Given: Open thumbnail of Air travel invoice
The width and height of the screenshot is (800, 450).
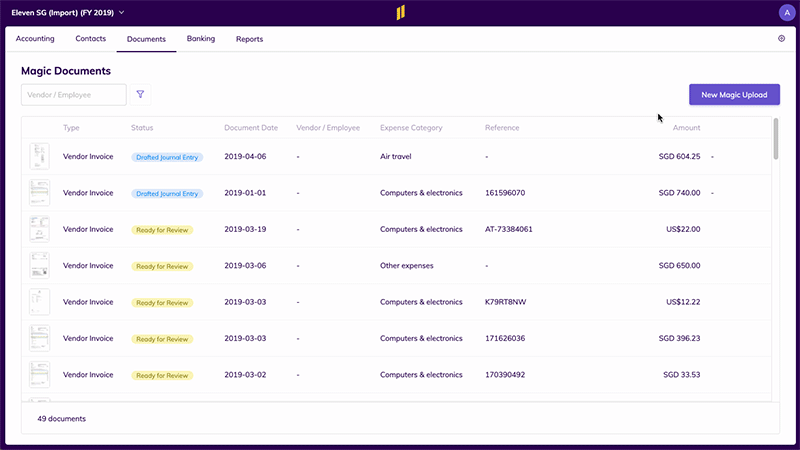Looking at the screenshot, I should click(39, 156).
